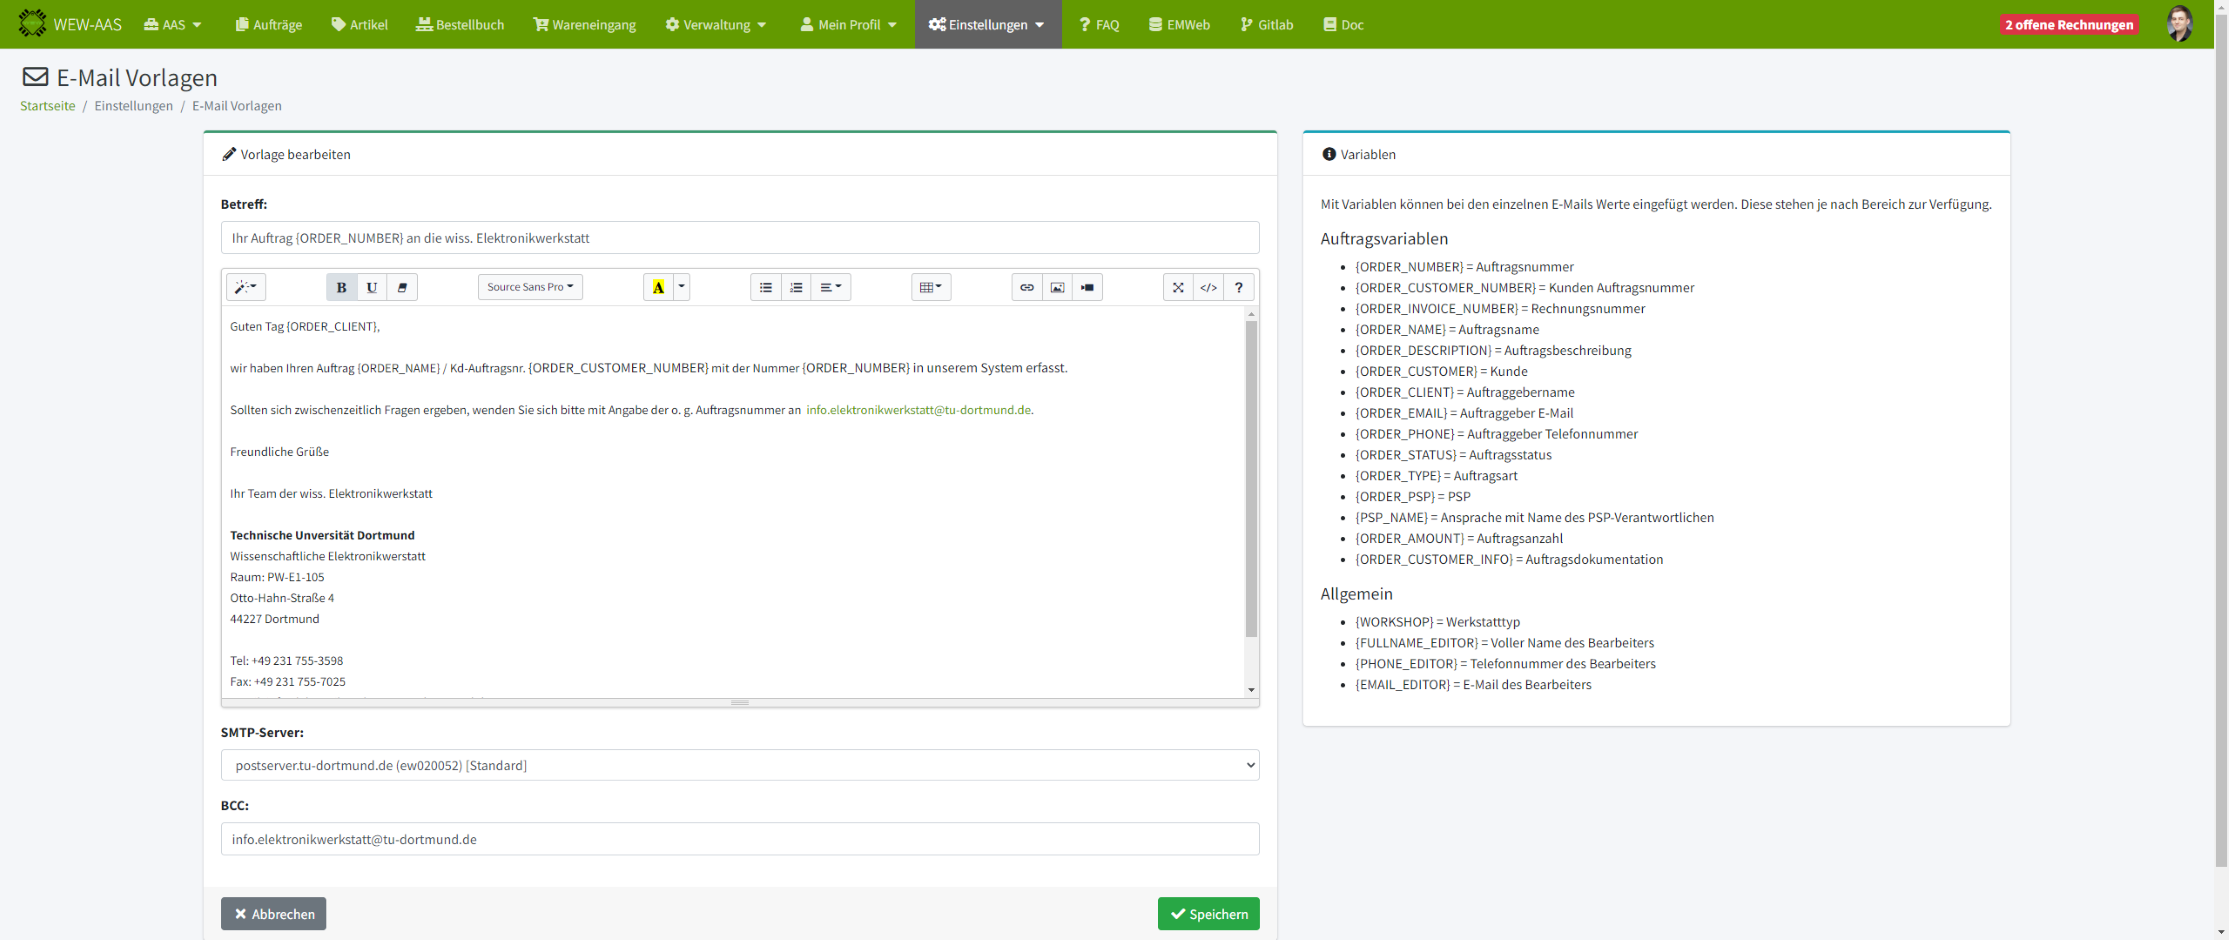
Task: Toggle code view in the editor toolbar
Action: (x=1208, y=287)
